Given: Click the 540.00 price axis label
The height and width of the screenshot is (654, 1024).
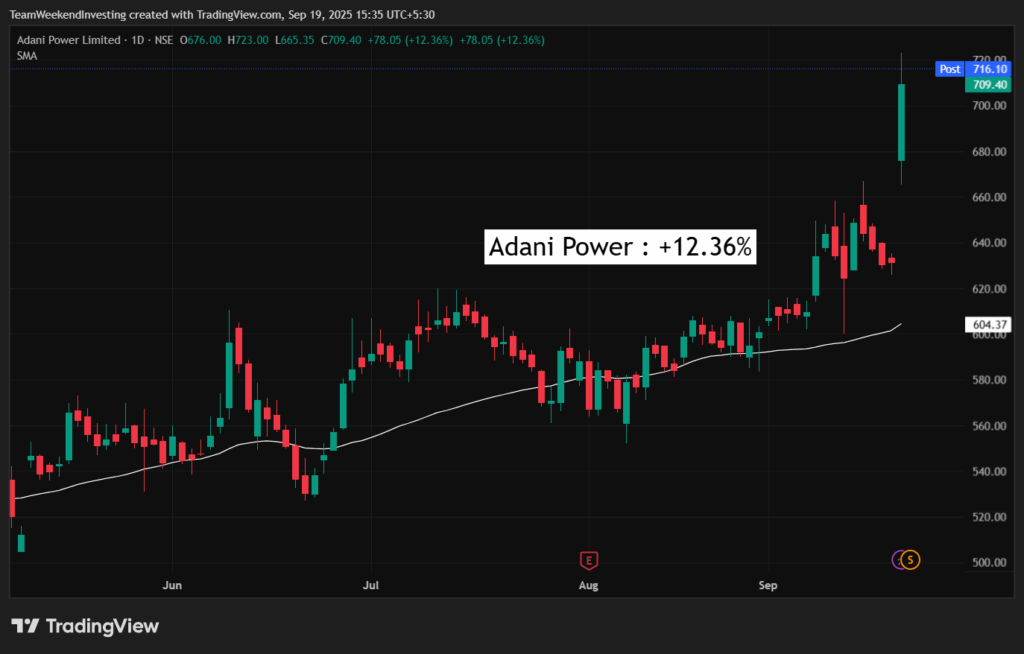Looking at the screenshot, I should 989,471.
